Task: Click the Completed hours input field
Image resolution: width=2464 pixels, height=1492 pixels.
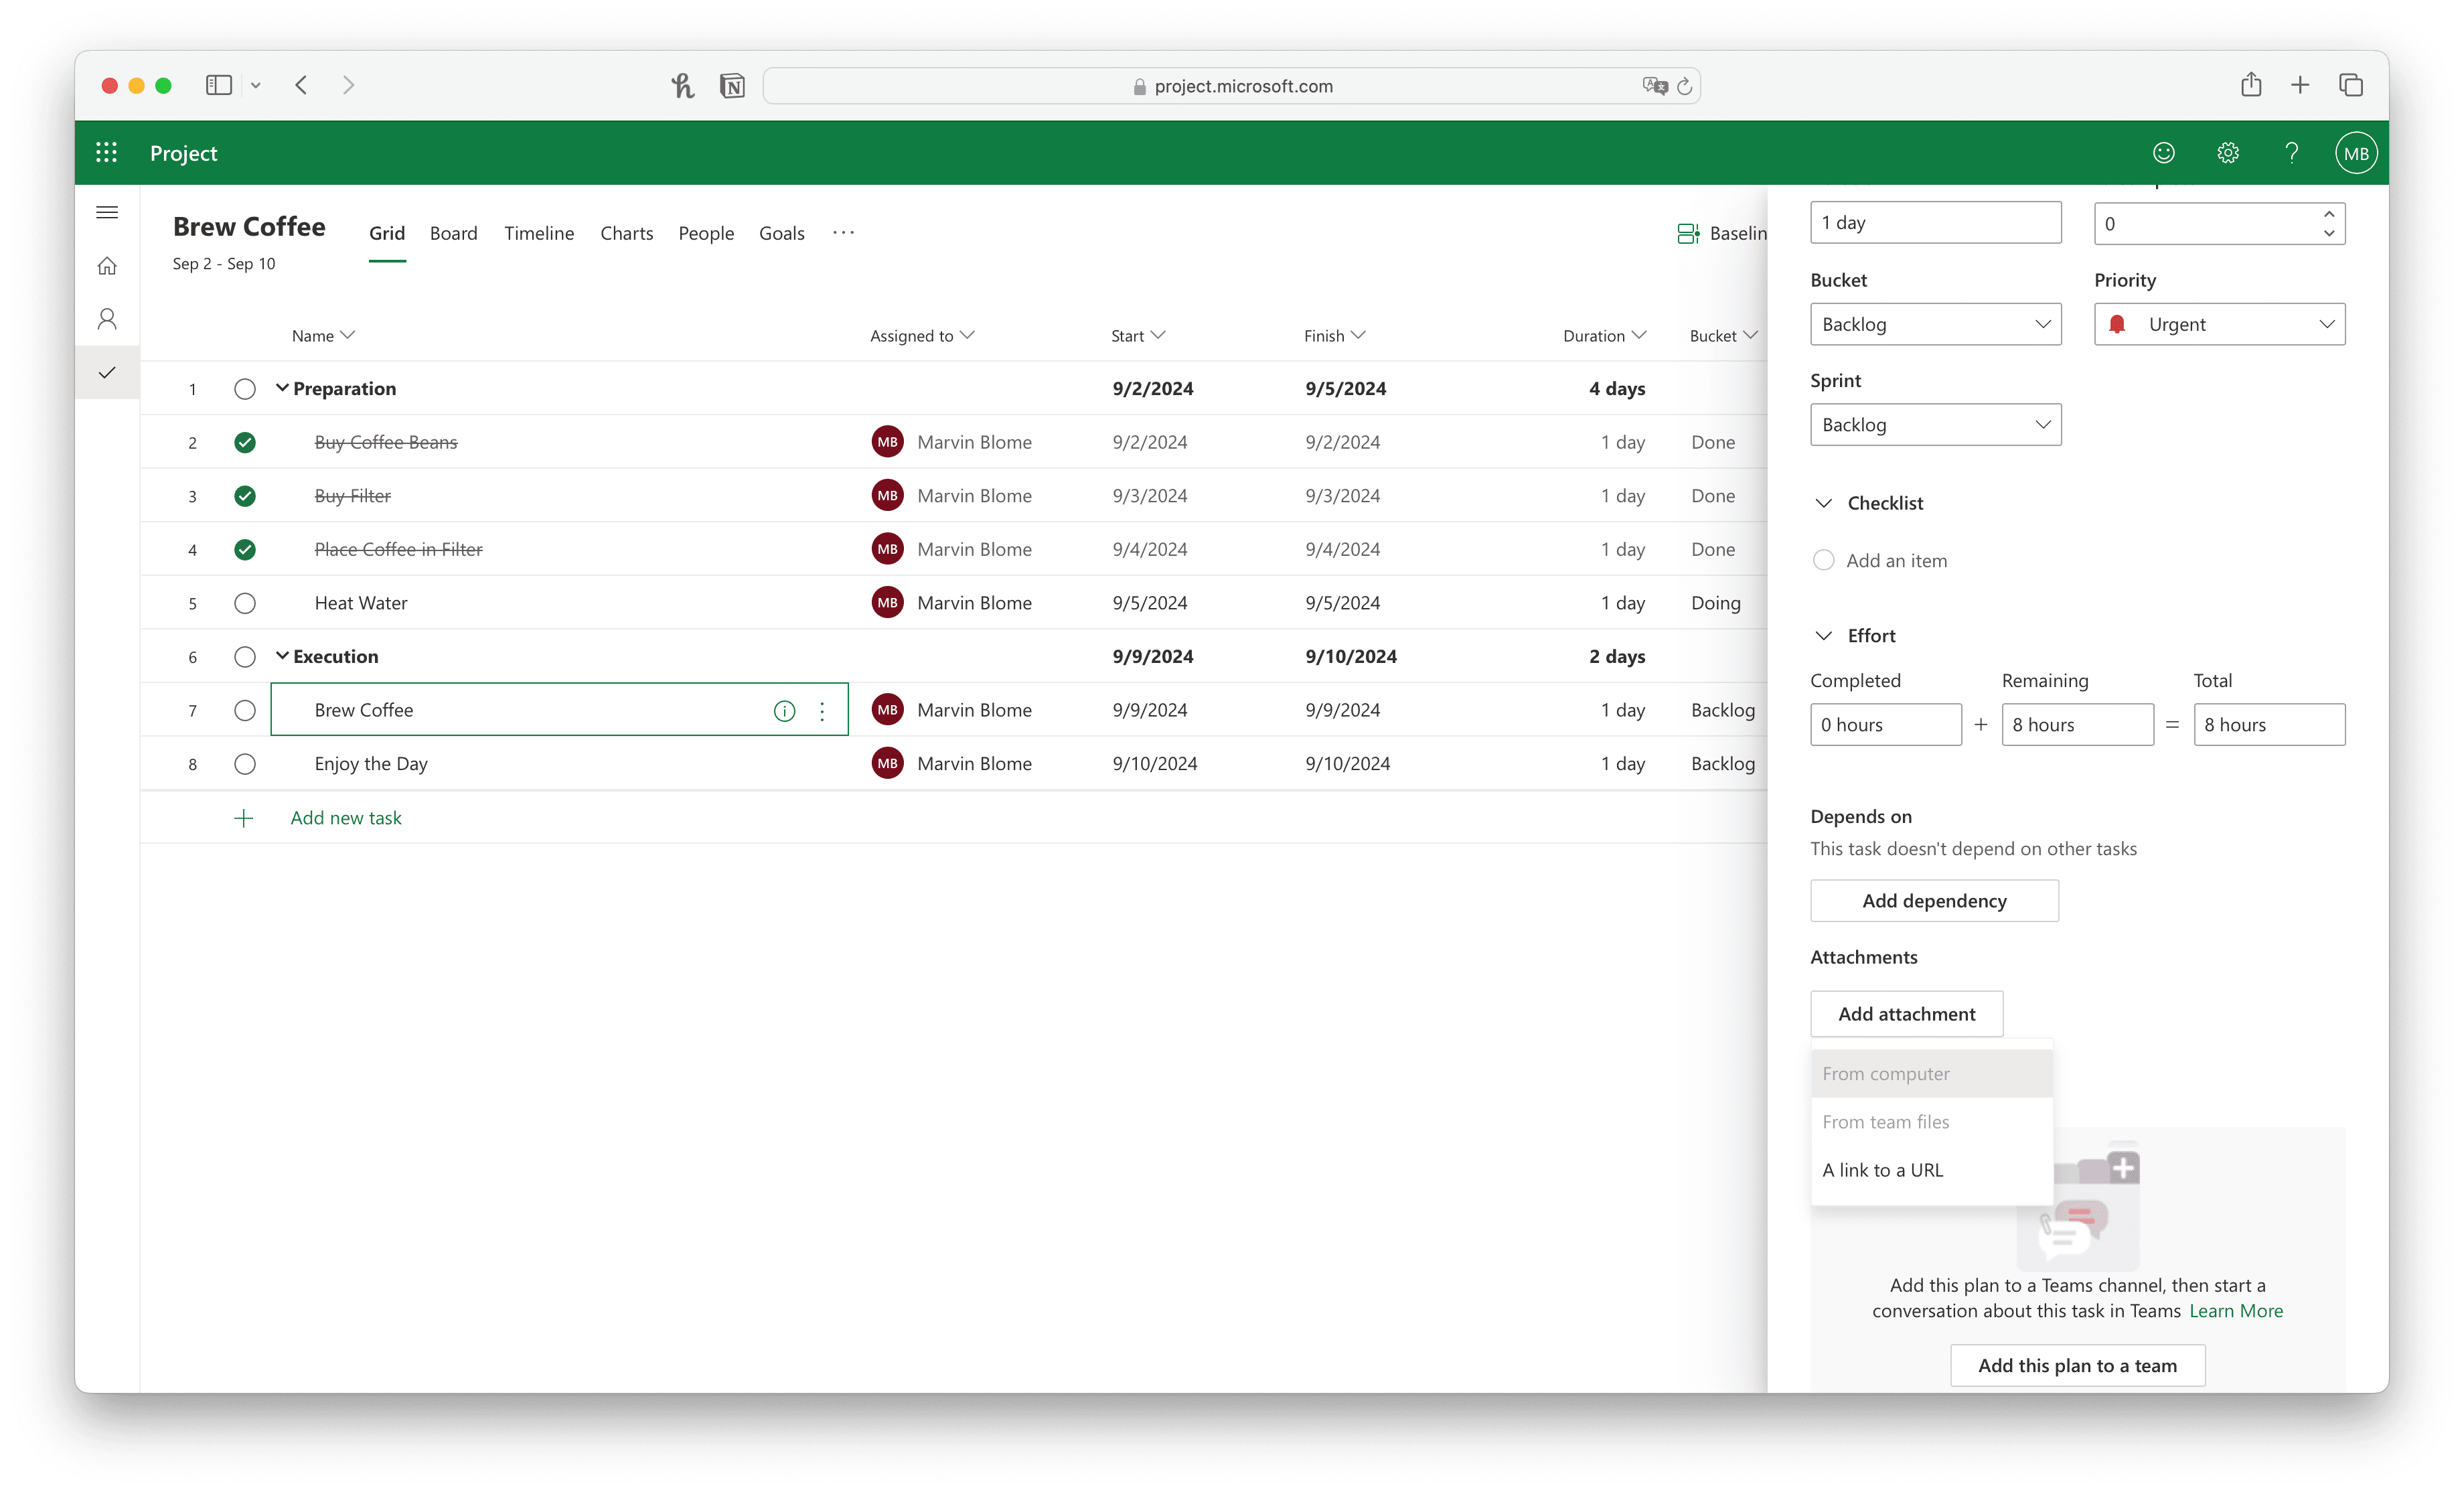Action: tap(1885, 724)
